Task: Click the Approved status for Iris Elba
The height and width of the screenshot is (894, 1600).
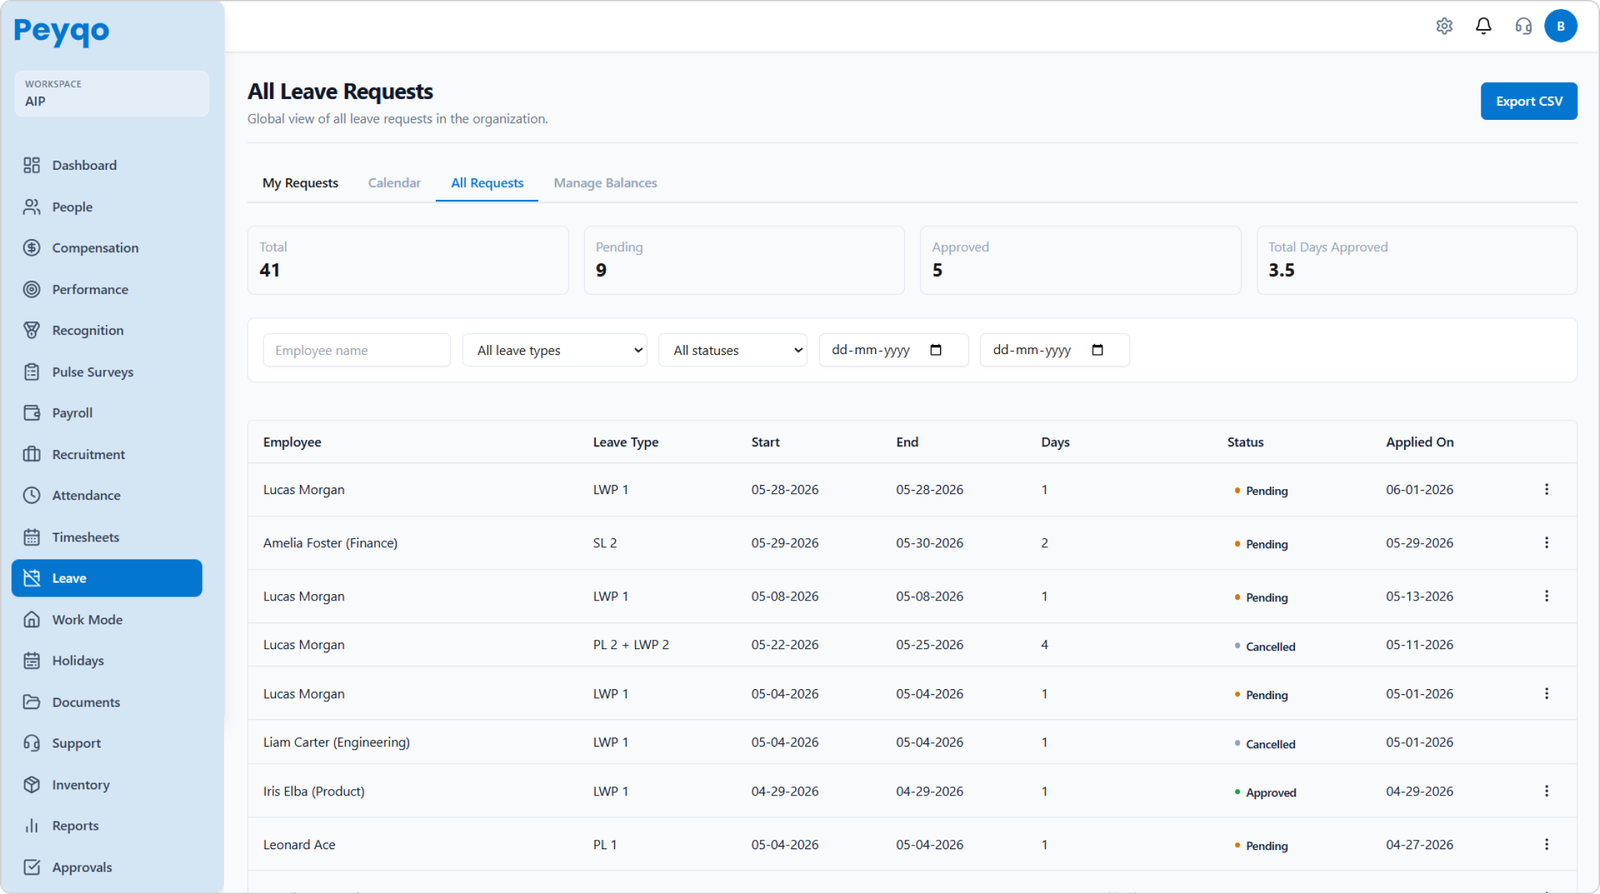Action: coord(1265,792)
